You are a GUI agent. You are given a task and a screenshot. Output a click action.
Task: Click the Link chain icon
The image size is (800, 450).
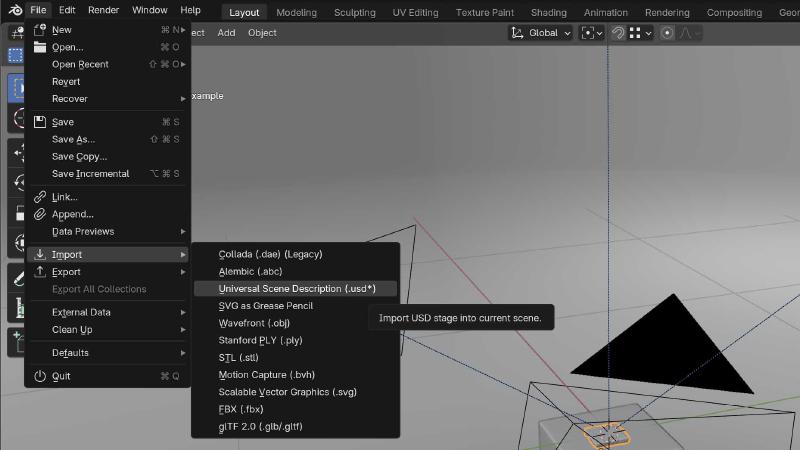pos(40,197)
